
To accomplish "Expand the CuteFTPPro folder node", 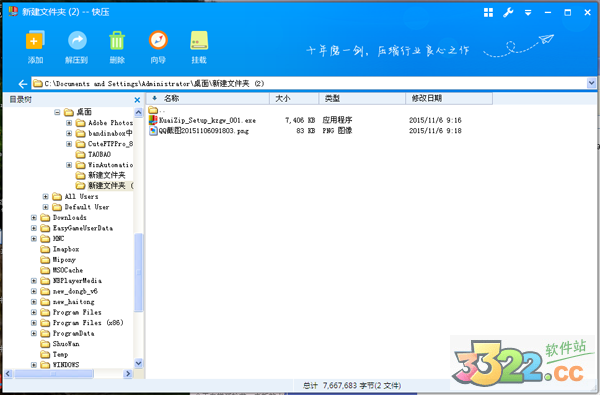I will 69,144.
